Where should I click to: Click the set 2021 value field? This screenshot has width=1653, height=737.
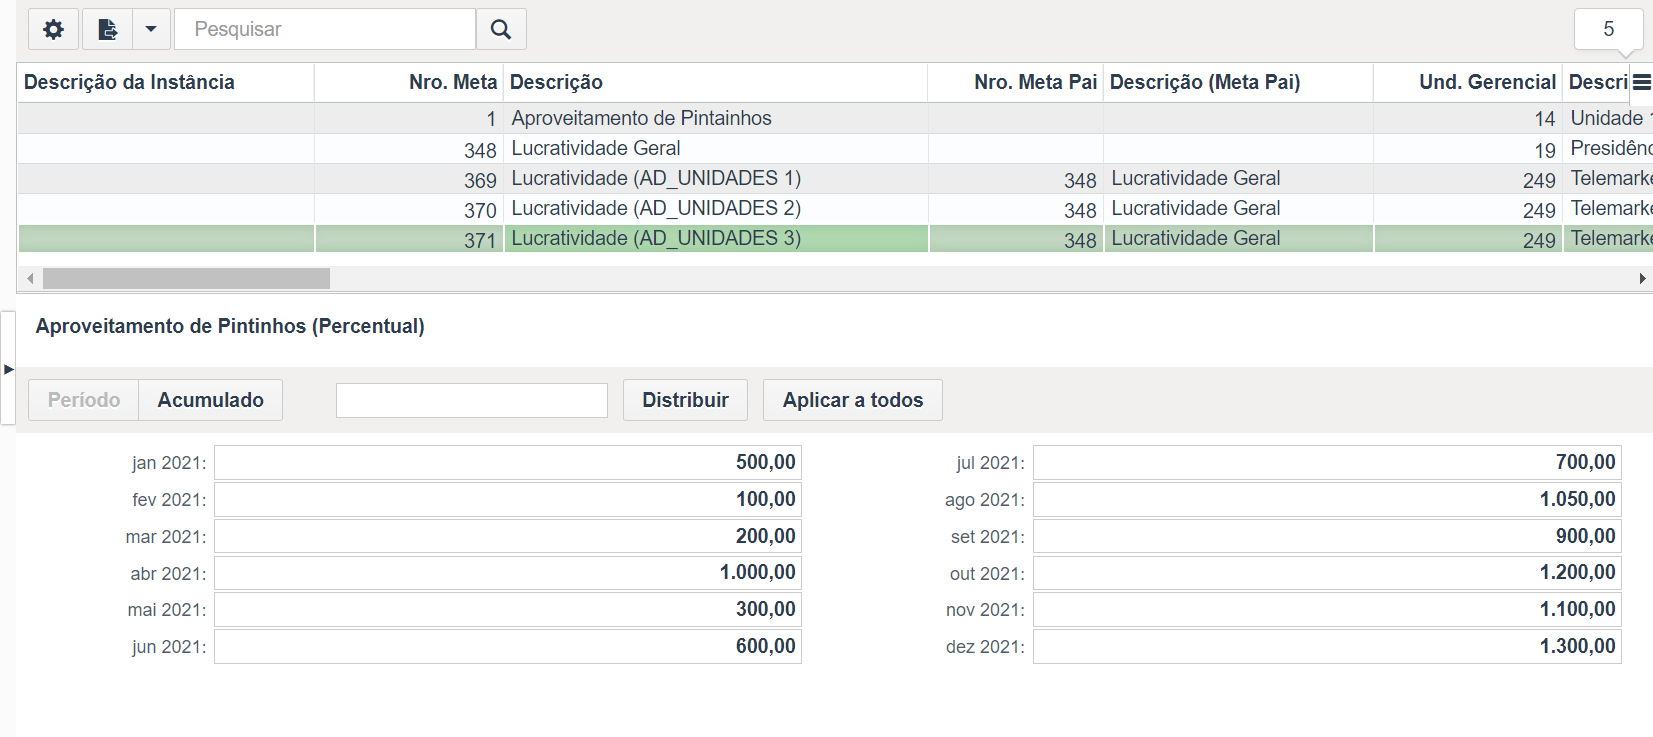(x=1327, y=536)
